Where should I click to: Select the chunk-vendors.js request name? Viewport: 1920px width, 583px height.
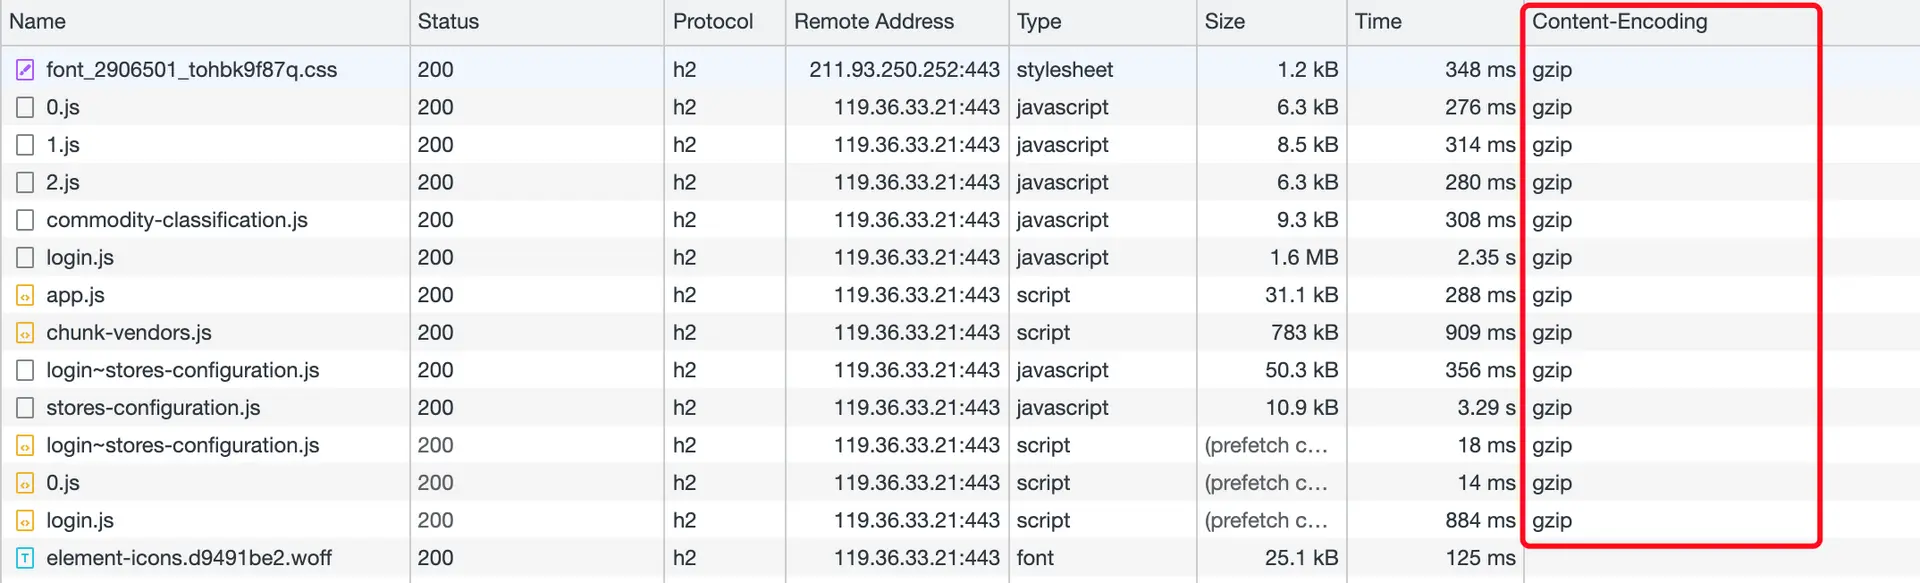point(129,333)
